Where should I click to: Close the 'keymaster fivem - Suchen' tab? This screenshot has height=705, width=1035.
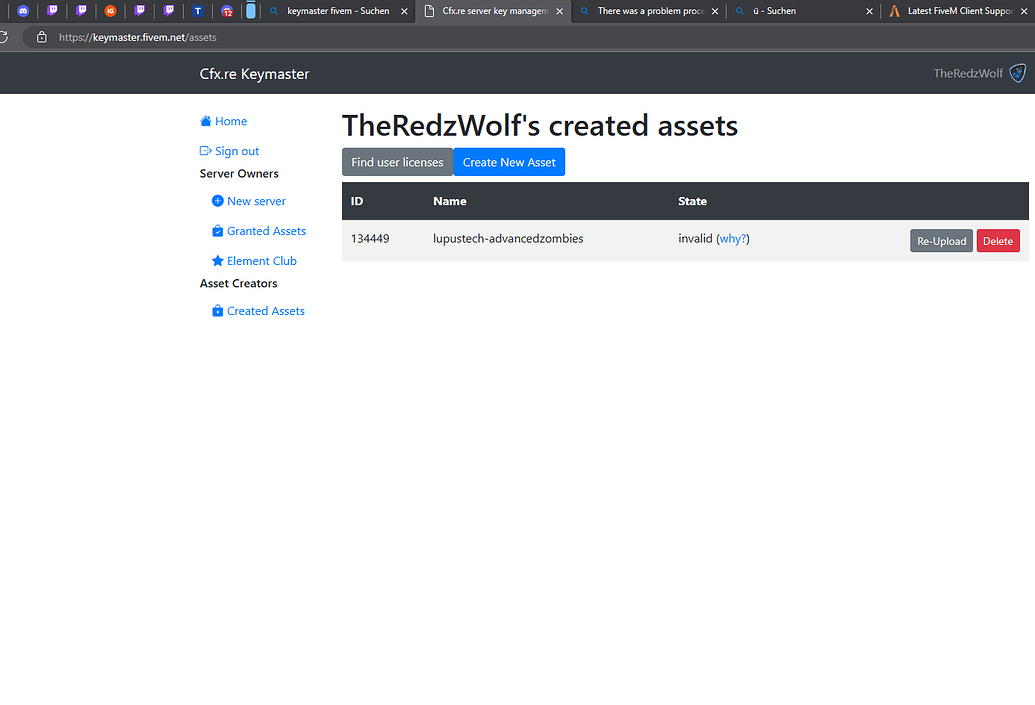click(404, 11)
